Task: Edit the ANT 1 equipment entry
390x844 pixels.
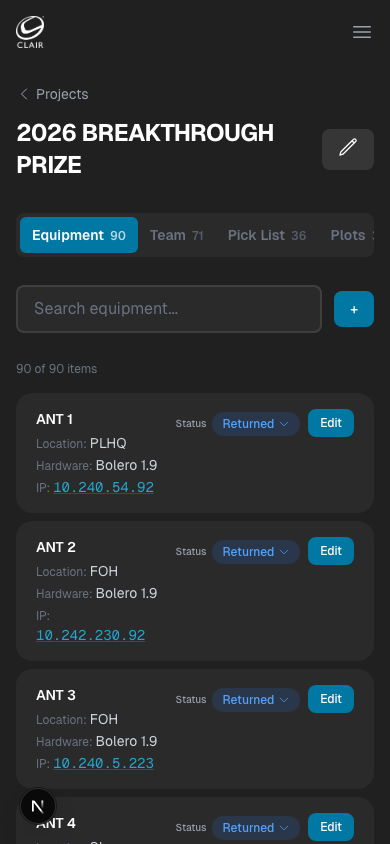Action: (331, 423)
